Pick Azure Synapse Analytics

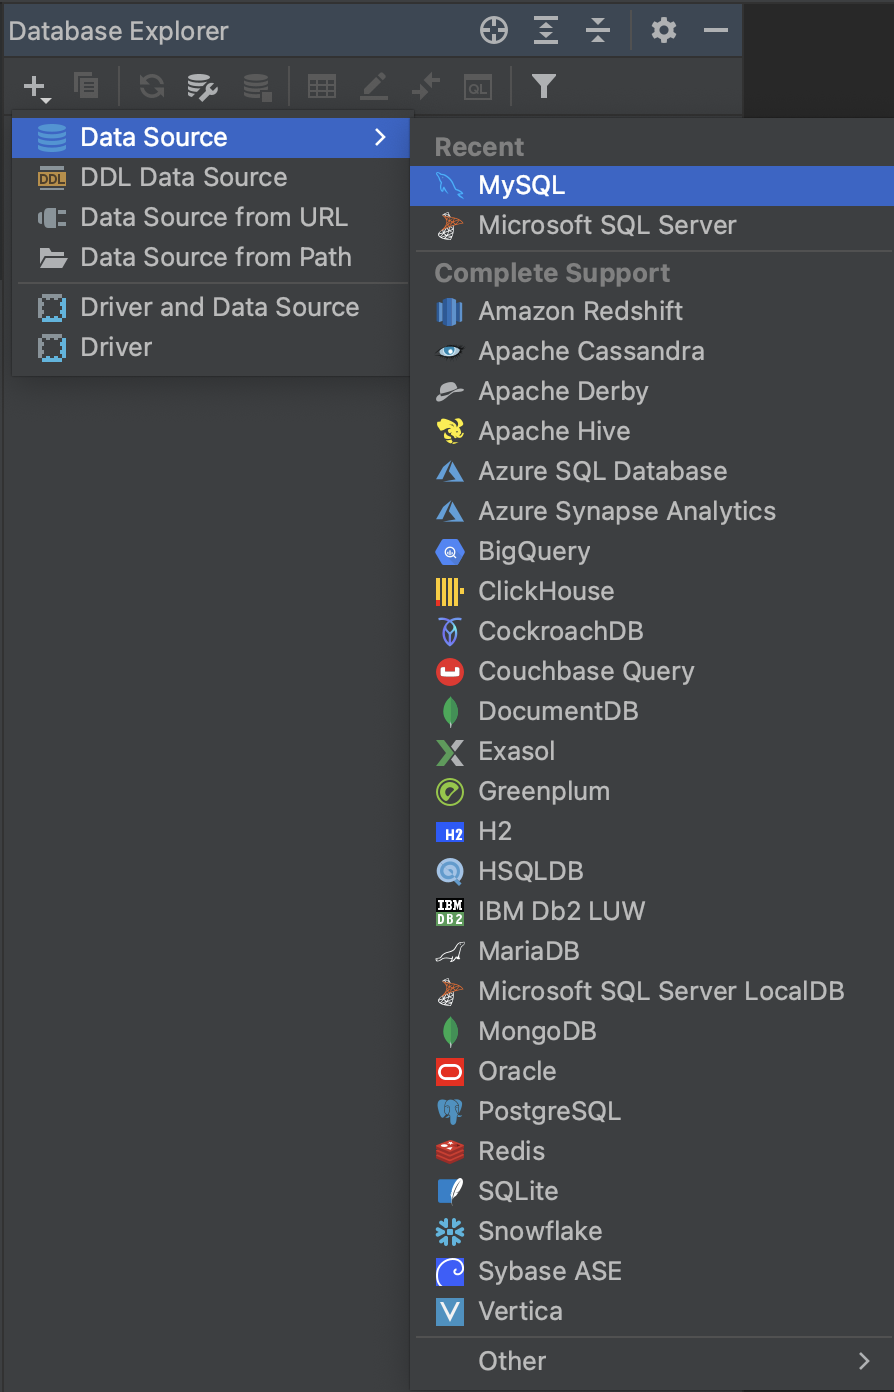(652, 511)
